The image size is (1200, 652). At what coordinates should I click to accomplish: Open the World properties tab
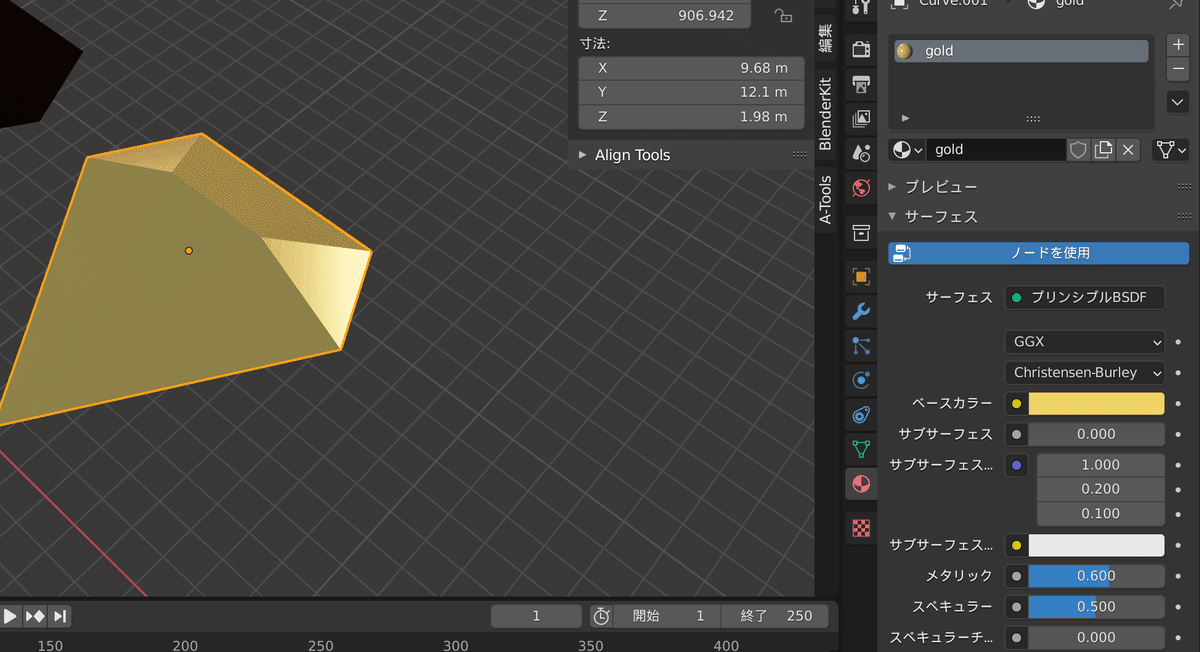(x=860, y=188)
